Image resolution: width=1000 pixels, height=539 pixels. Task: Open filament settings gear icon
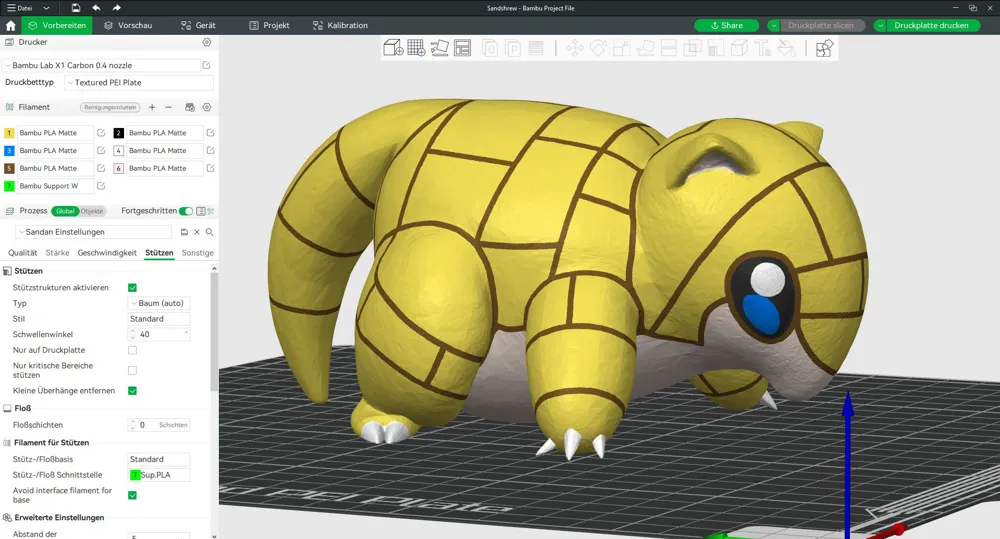click(x=207, y=107)
